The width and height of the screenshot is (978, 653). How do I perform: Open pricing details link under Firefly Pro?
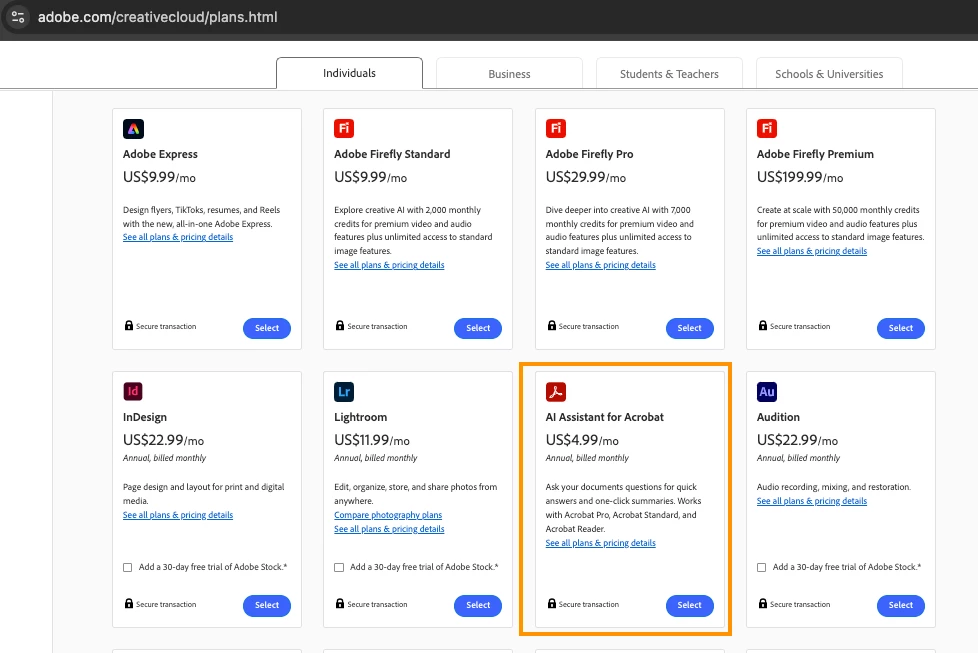point(601,265)
